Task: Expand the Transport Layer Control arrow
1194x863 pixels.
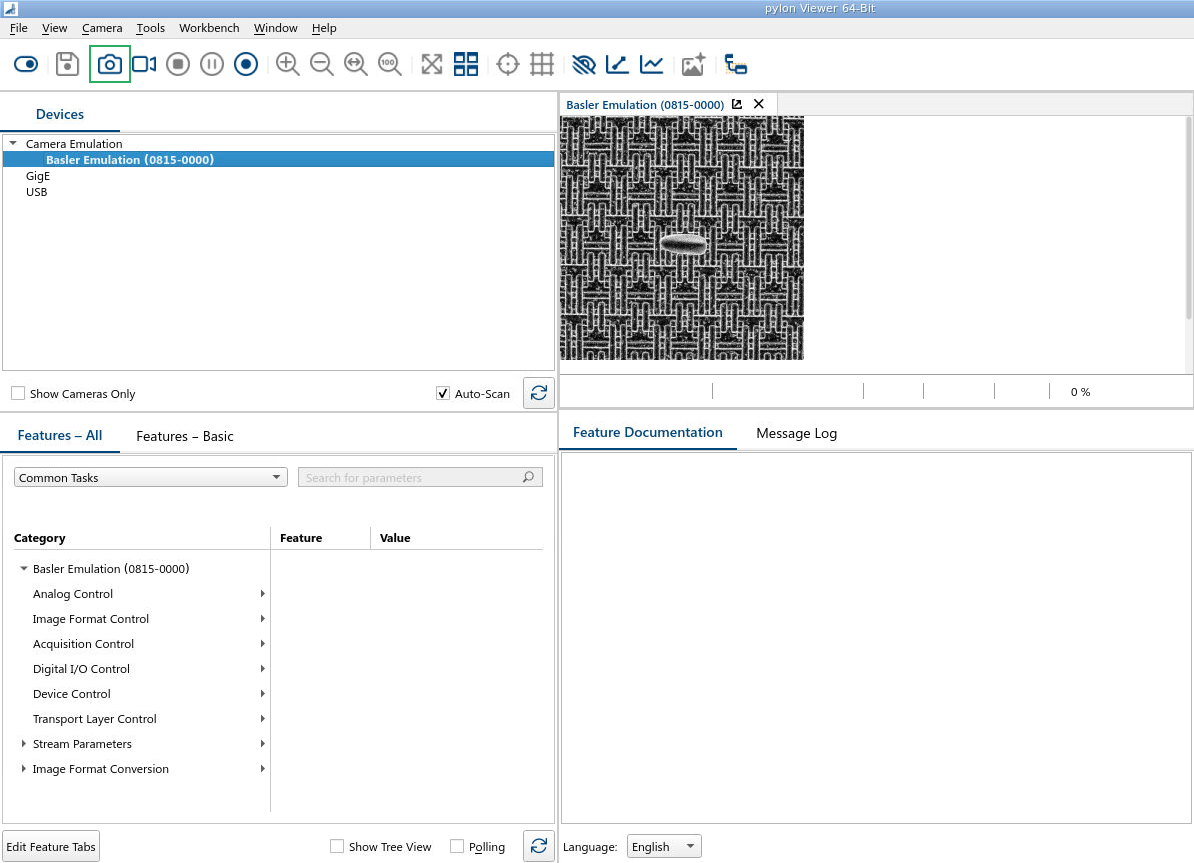Action: 262,719
